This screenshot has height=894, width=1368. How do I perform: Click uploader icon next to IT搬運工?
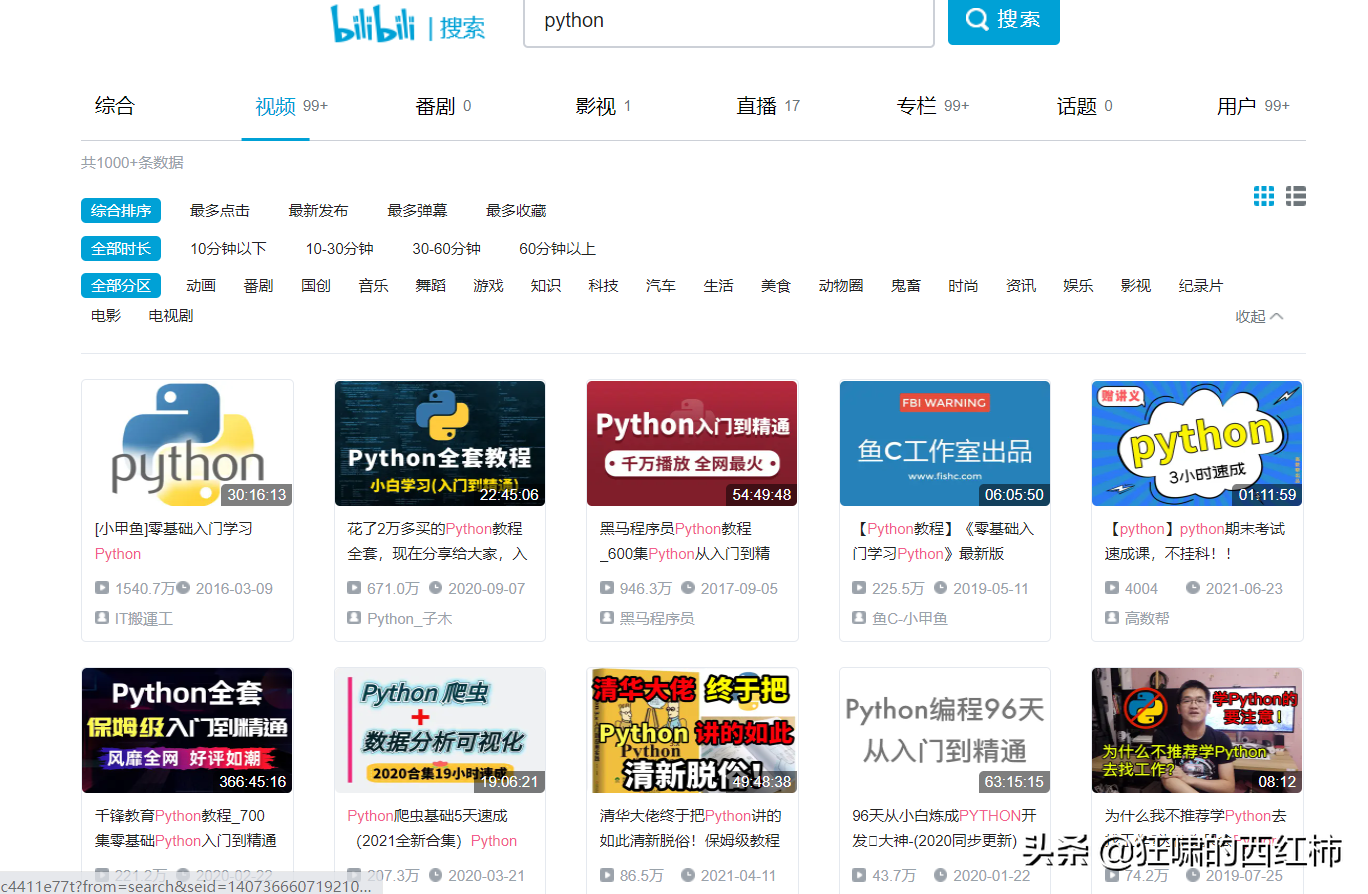(x=102, y=618)
